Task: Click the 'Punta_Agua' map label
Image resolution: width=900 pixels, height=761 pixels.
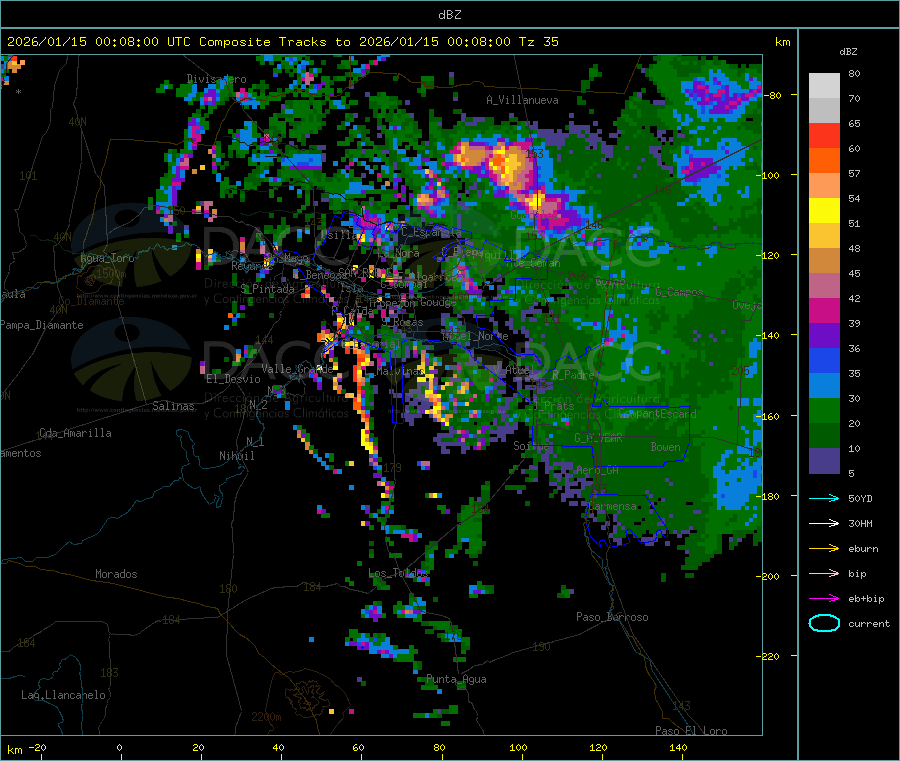Action: 456,679
